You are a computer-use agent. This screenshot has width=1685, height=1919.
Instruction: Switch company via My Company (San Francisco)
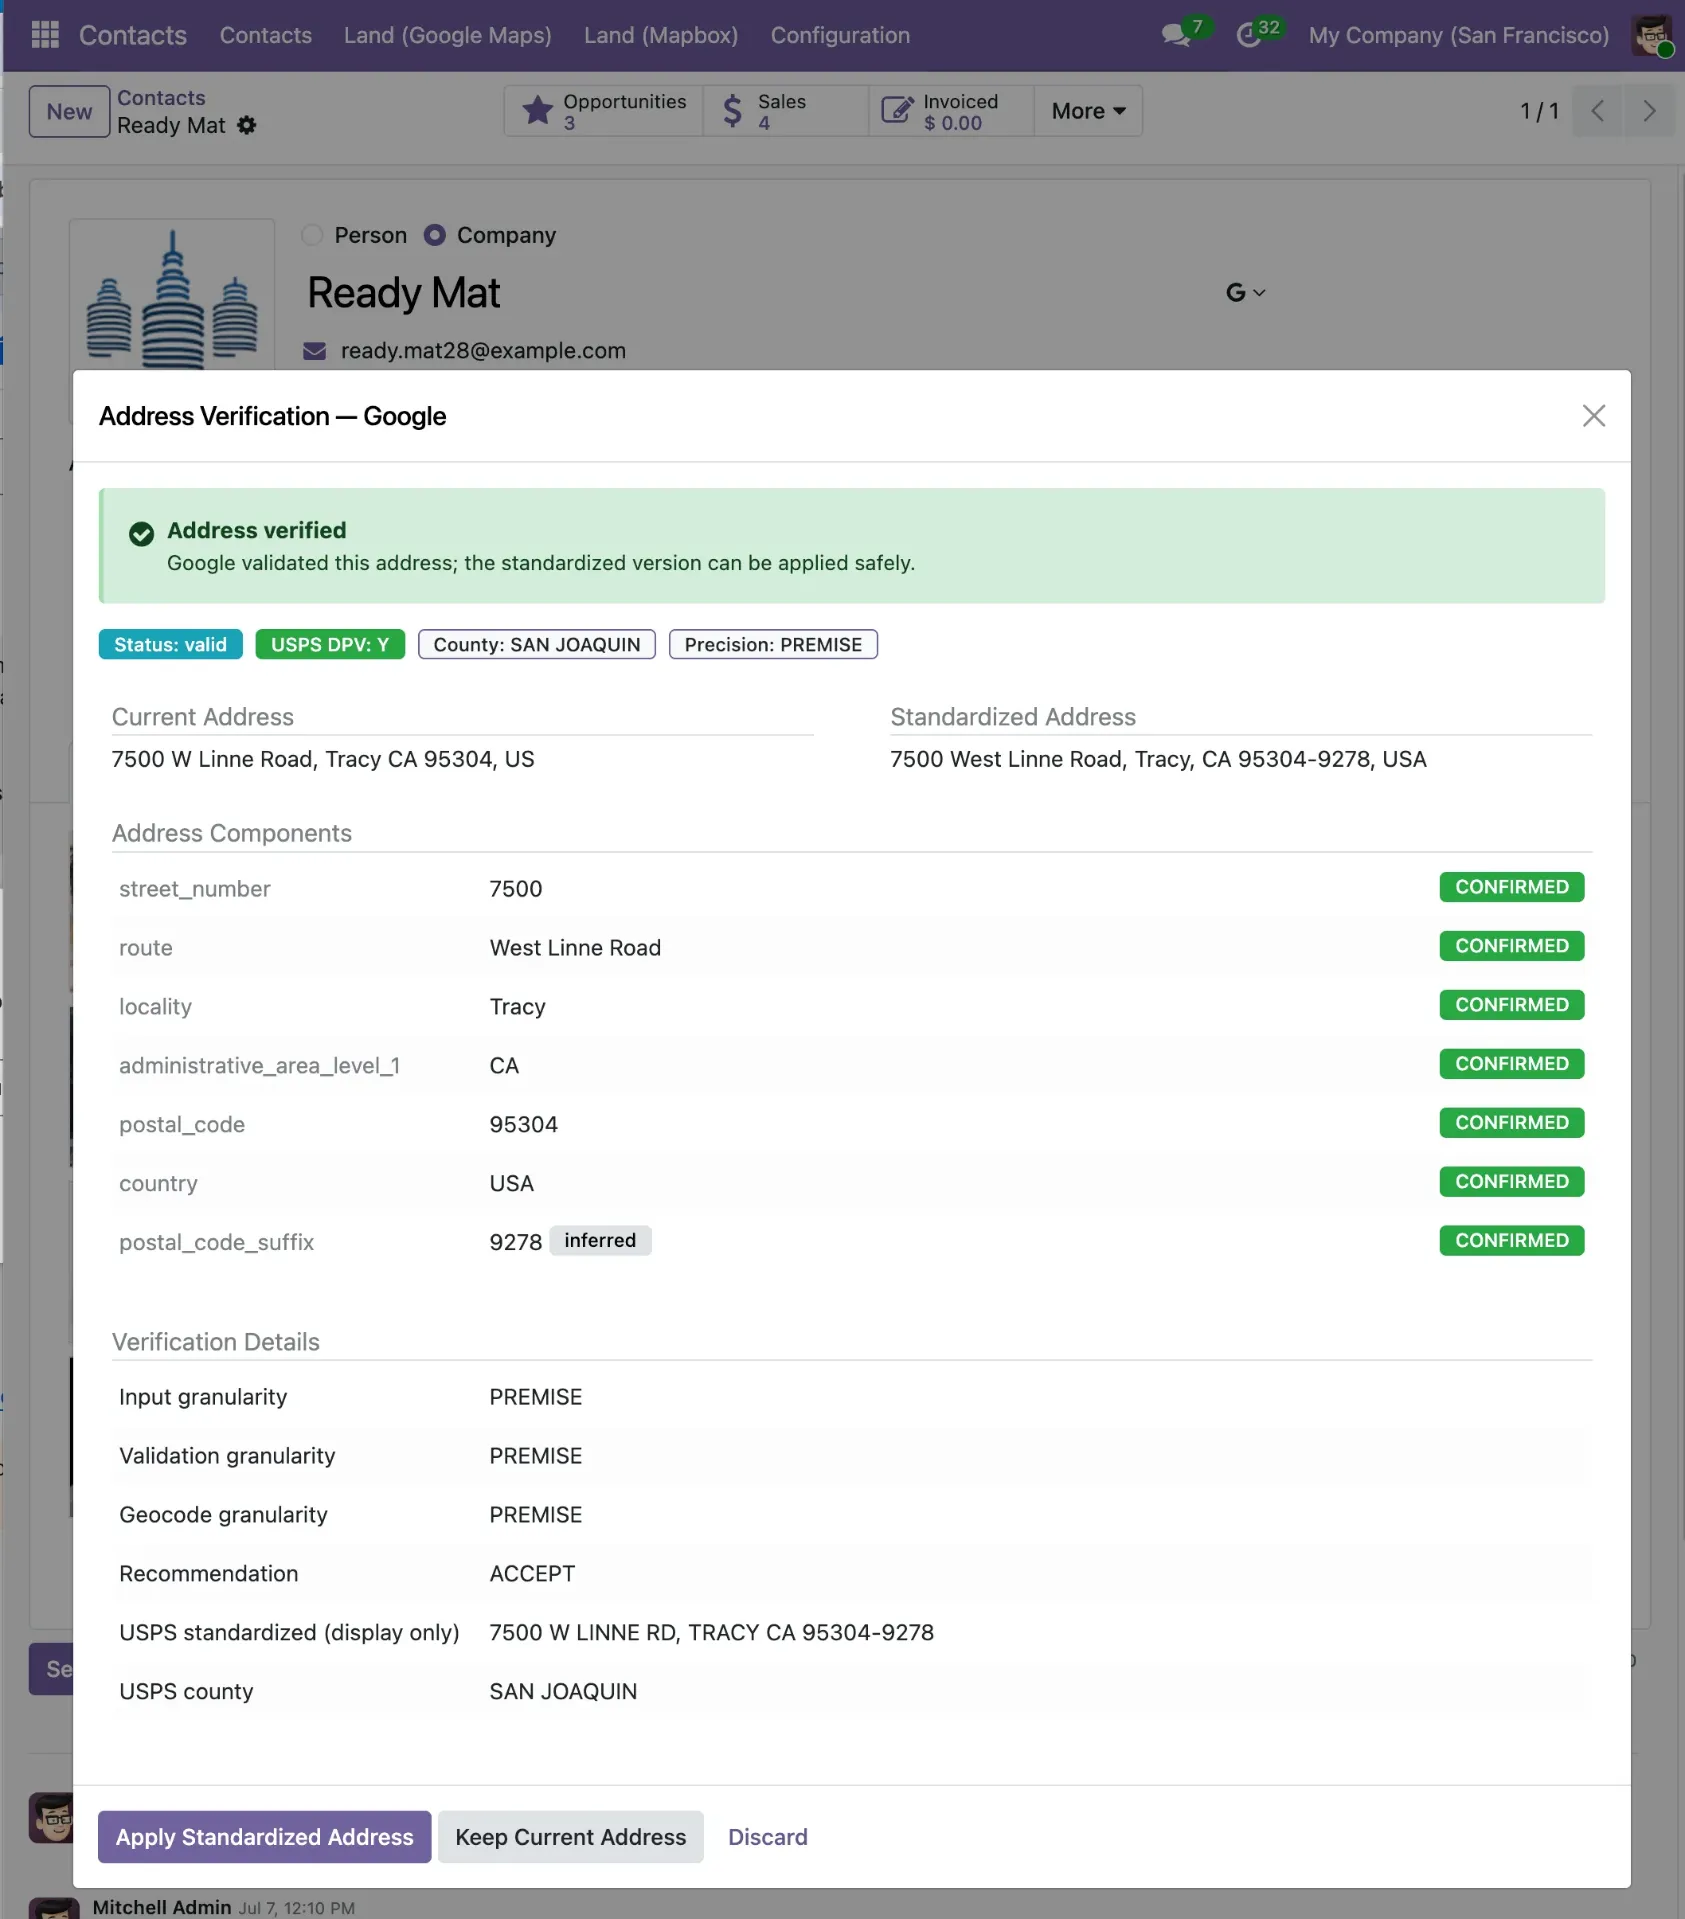click(x=1459, y=35)
